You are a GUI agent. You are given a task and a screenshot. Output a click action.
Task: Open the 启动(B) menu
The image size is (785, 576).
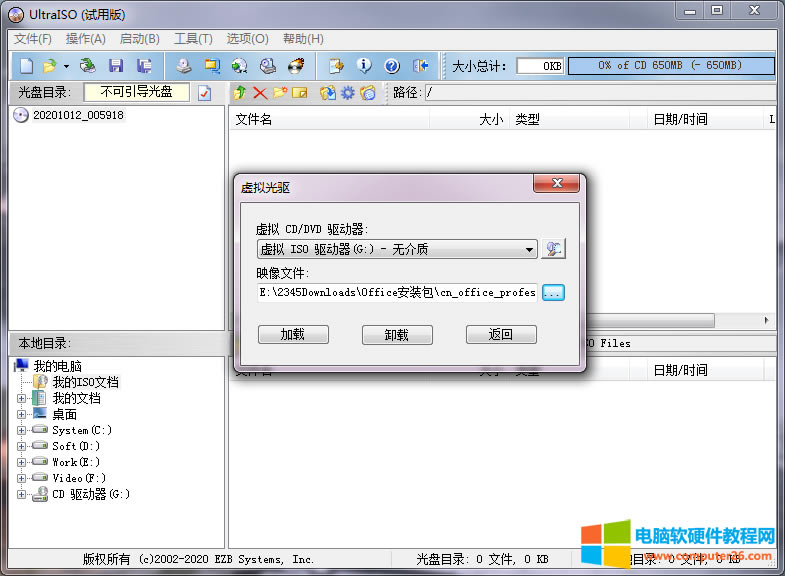139,38
